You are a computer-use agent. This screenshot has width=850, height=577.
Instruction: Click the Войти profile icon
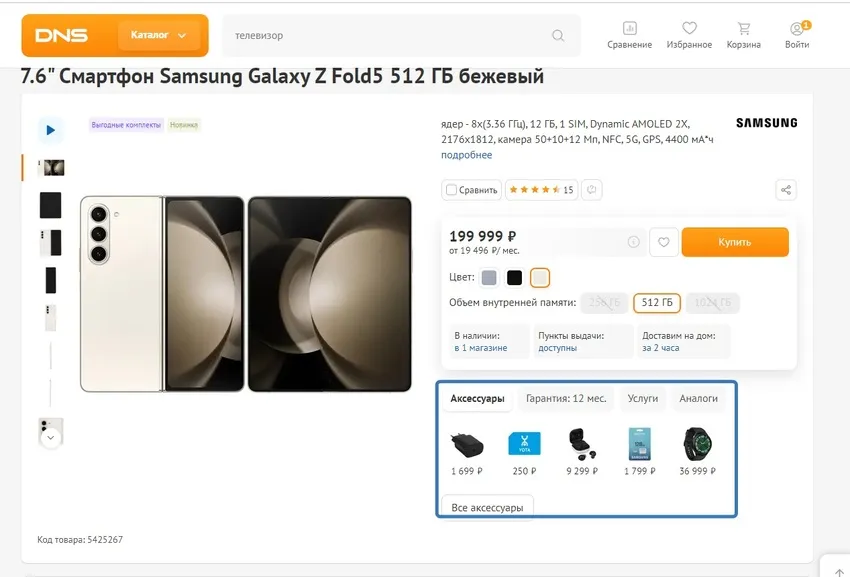(797, 29)
